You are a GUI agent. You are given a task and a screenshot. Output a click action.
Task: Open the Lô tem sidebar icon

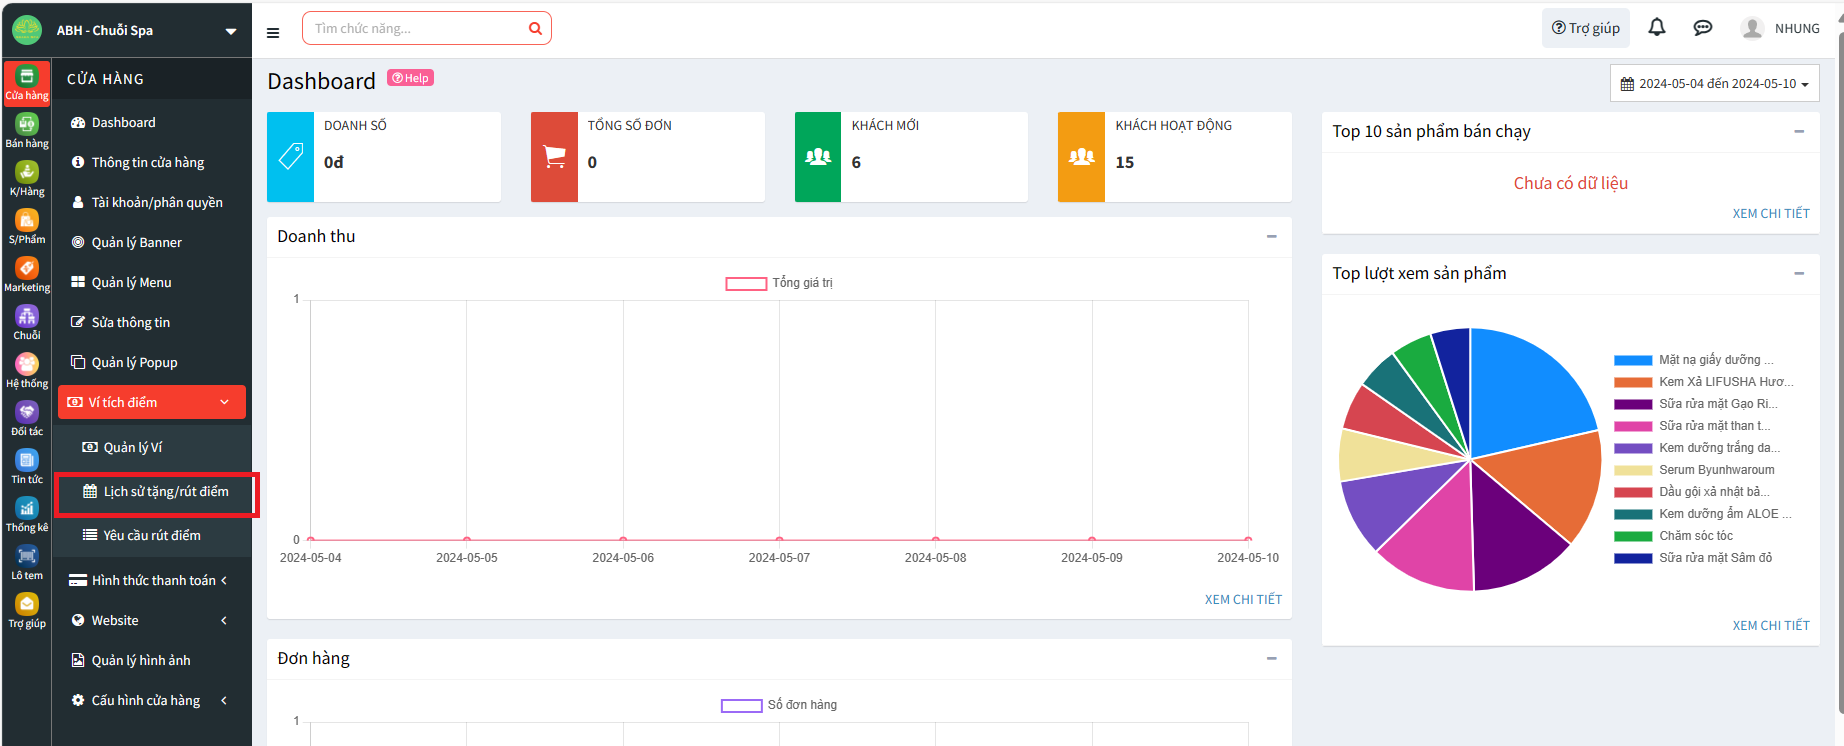coord(27,562)
